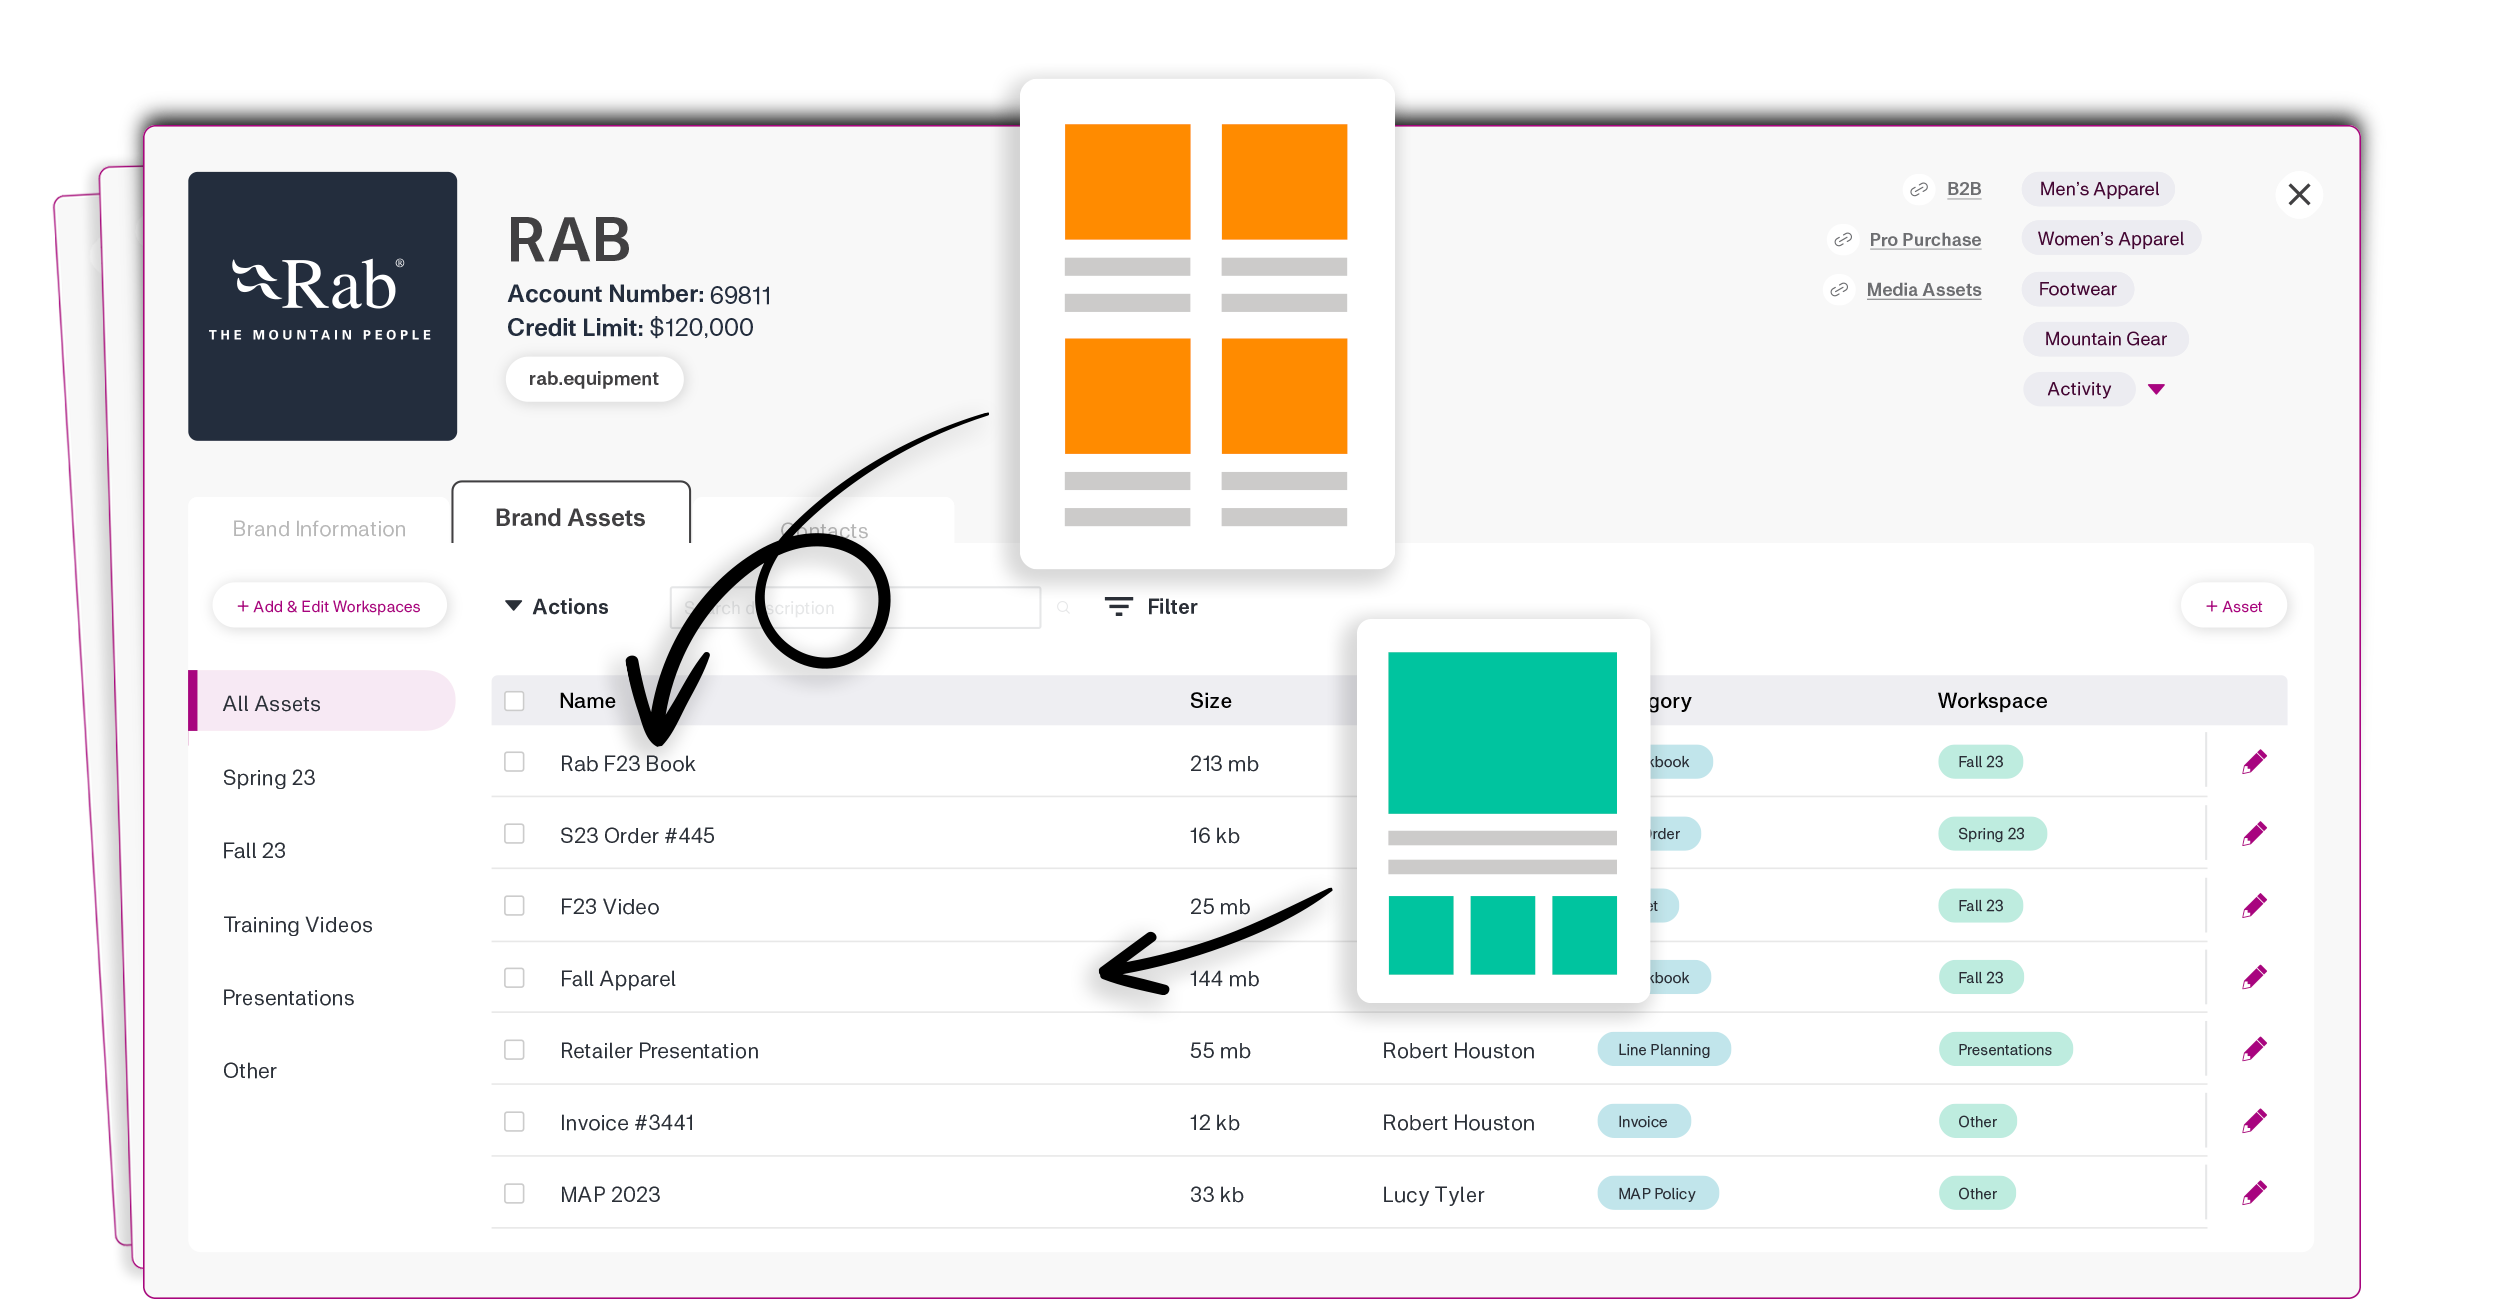This screenshot has height=1300, width=2504.
Task: Click the plus Asset button
Action: click(2237, 606)
